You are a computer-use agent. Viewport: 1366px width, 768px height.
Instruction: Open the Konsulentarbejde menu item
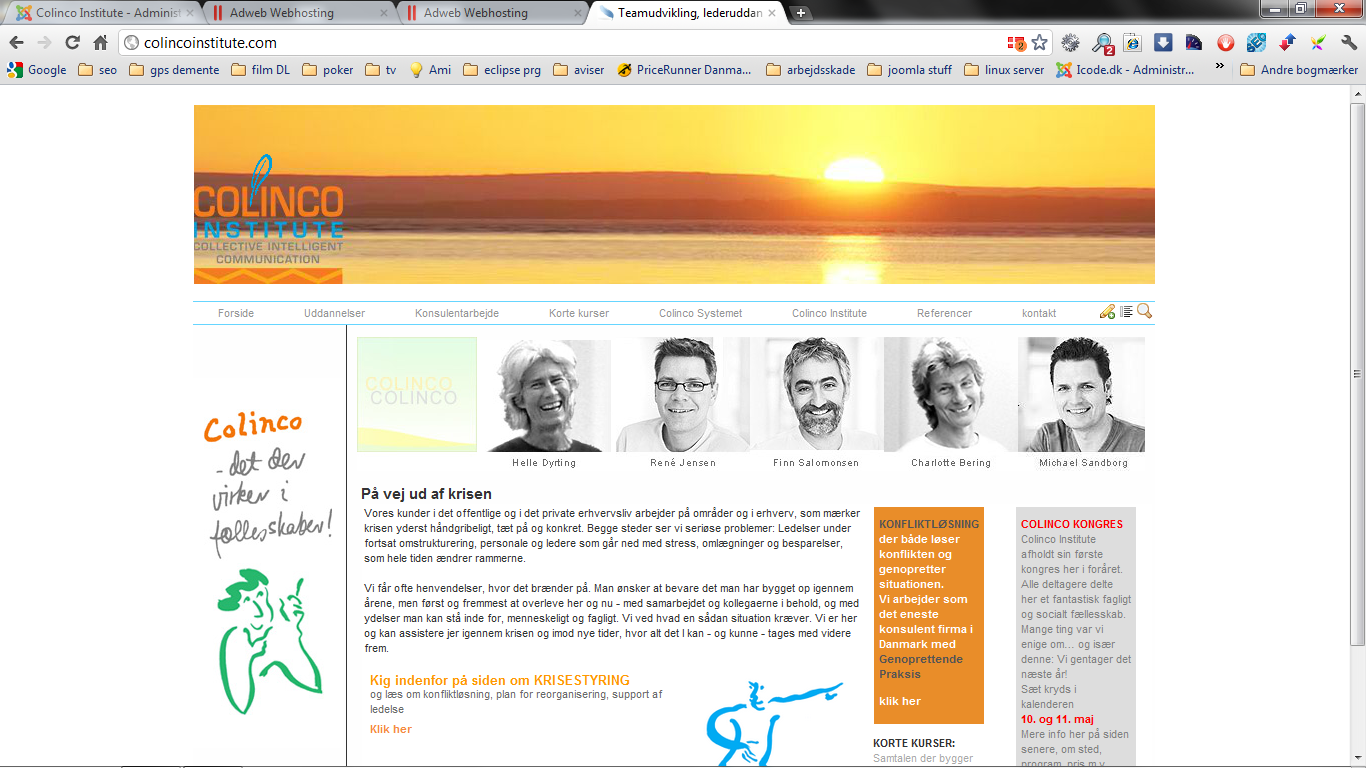pyautogui.click(x=457, y=313)
